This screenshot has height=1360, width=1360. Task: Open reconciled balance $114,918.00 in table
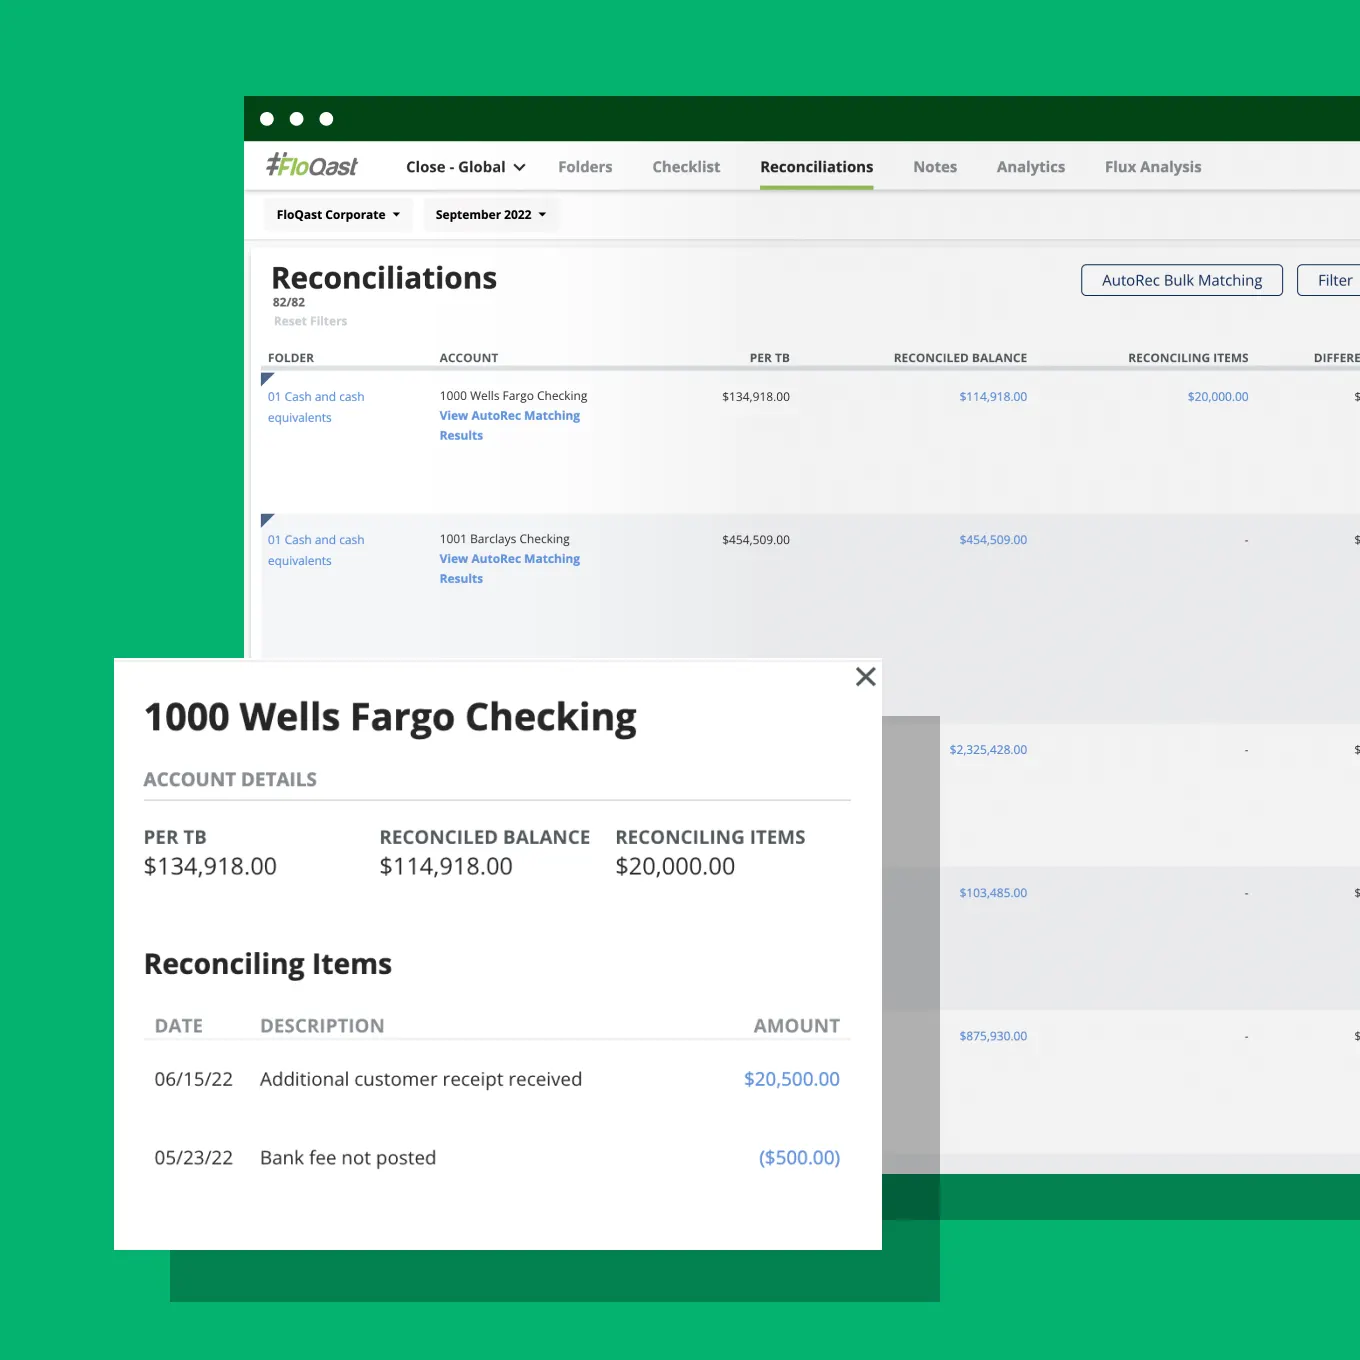point(993,397)
